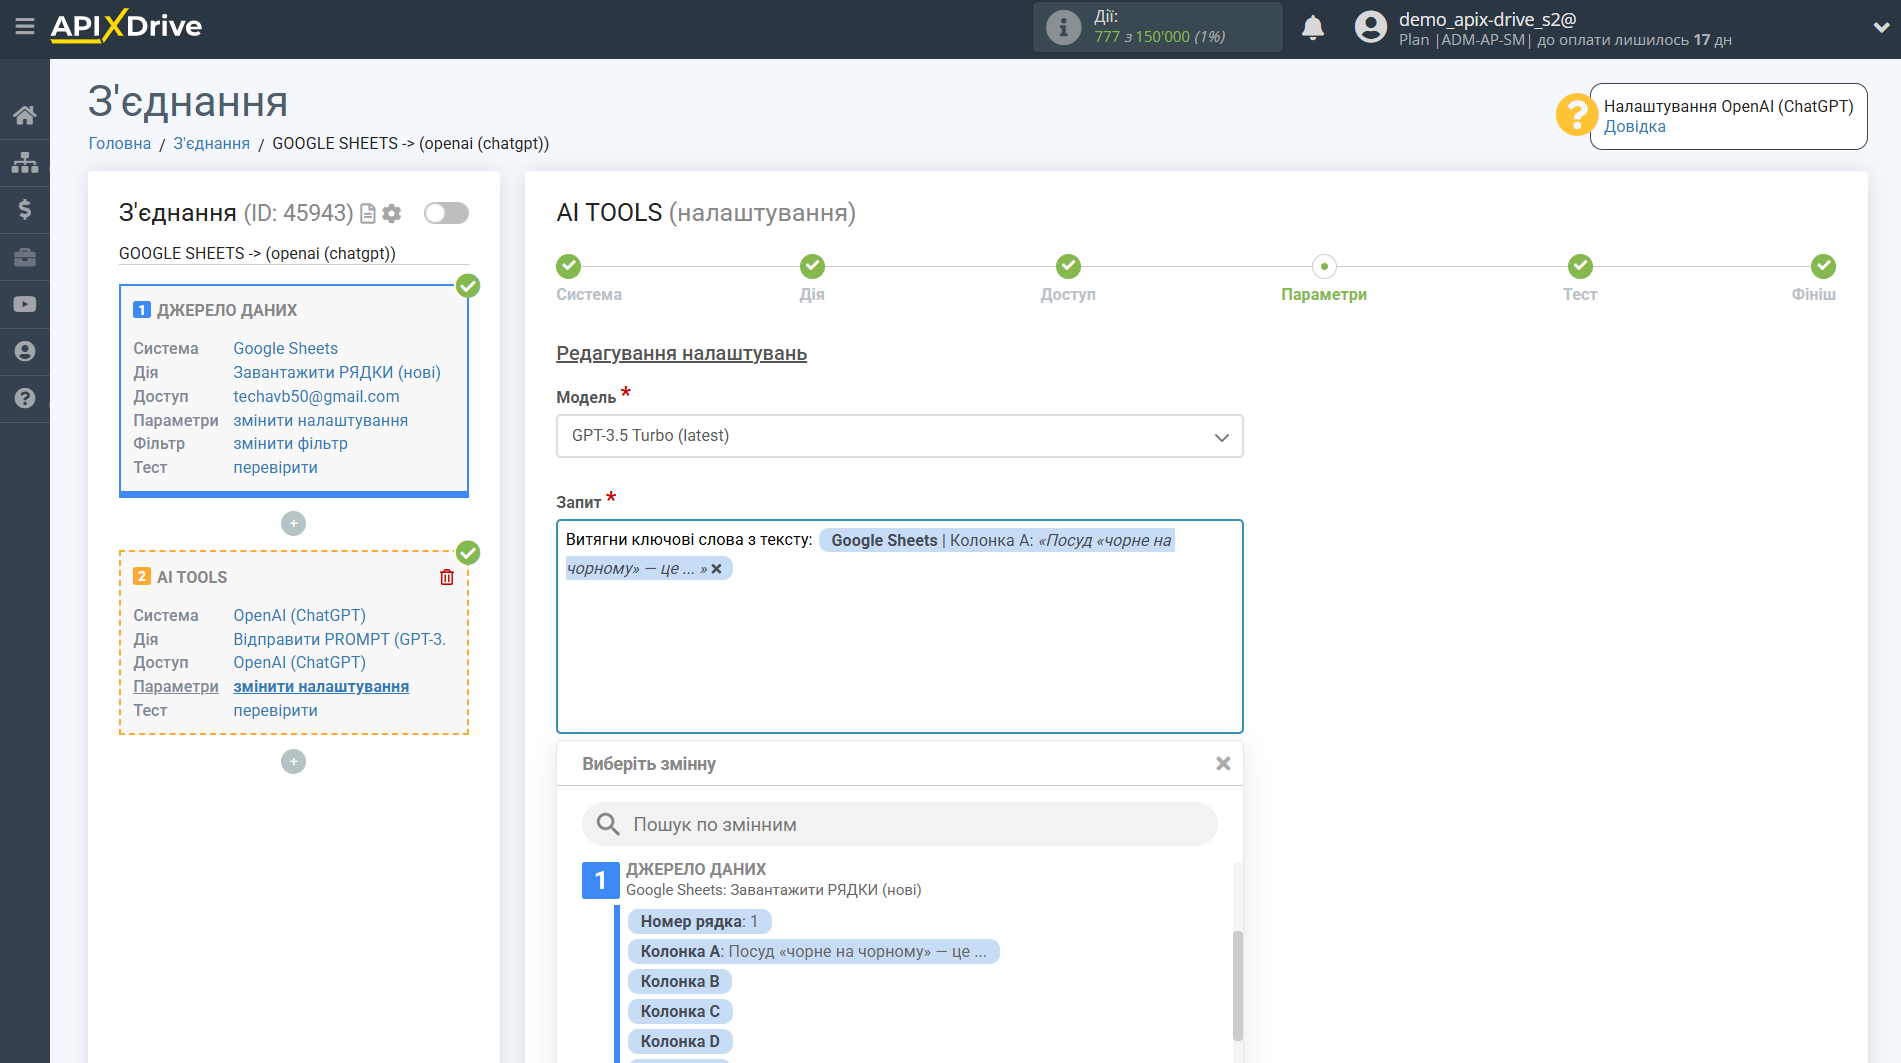Open connection settings gear icon
The height and width of the screenshot is (1063, 1901).
point(392,213)
